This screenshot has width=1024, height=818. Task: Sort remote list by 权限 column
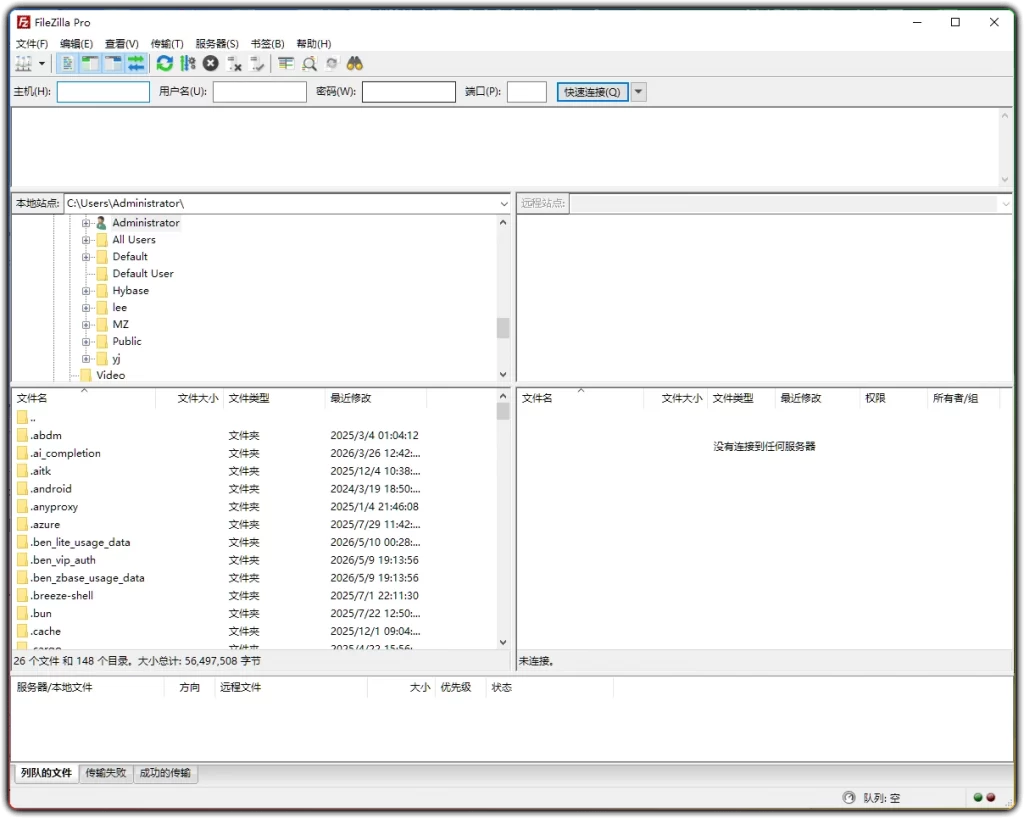point(892,398)
